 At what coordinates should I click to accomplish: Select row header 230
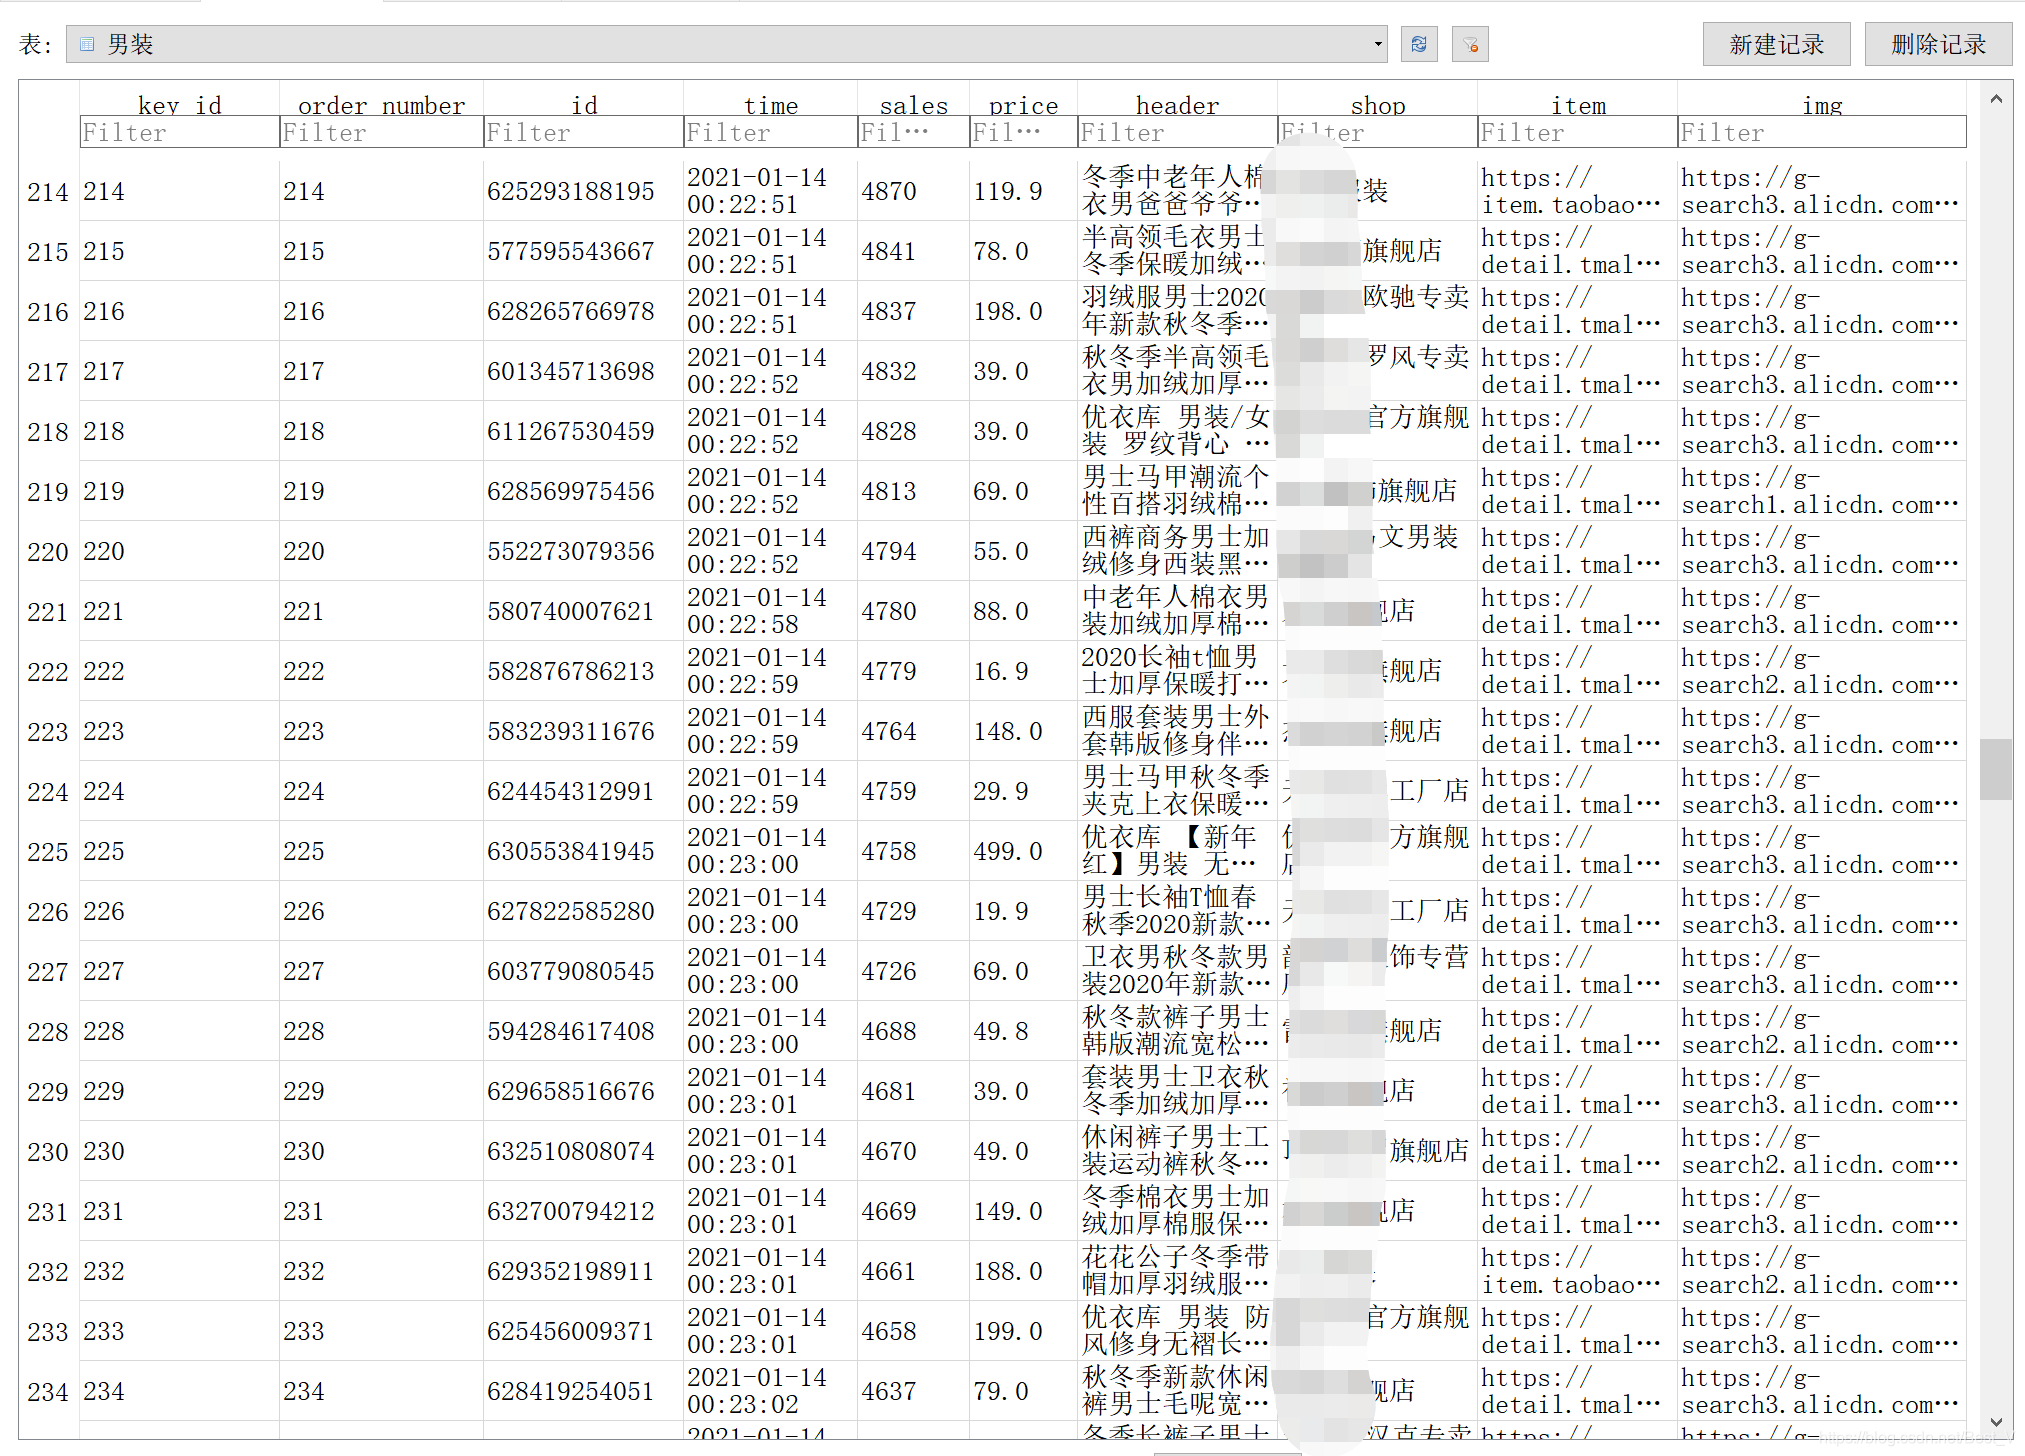(x=47, y=1152)
